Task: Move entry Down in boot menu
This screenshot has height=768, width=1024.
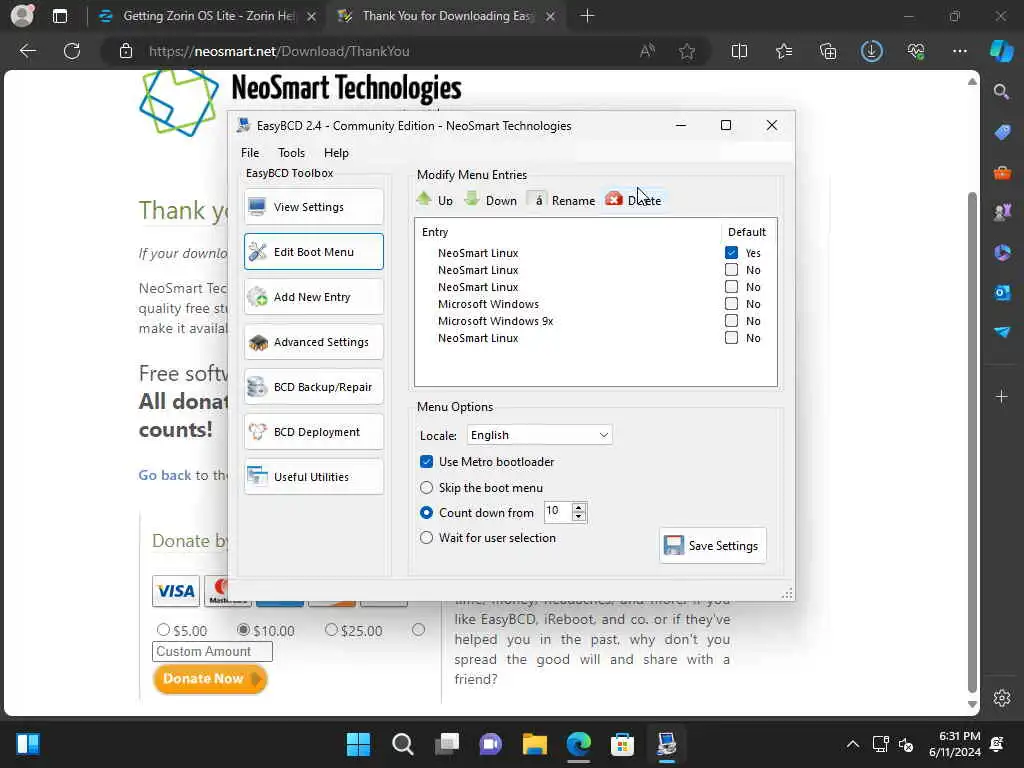Action: (490, 200)
